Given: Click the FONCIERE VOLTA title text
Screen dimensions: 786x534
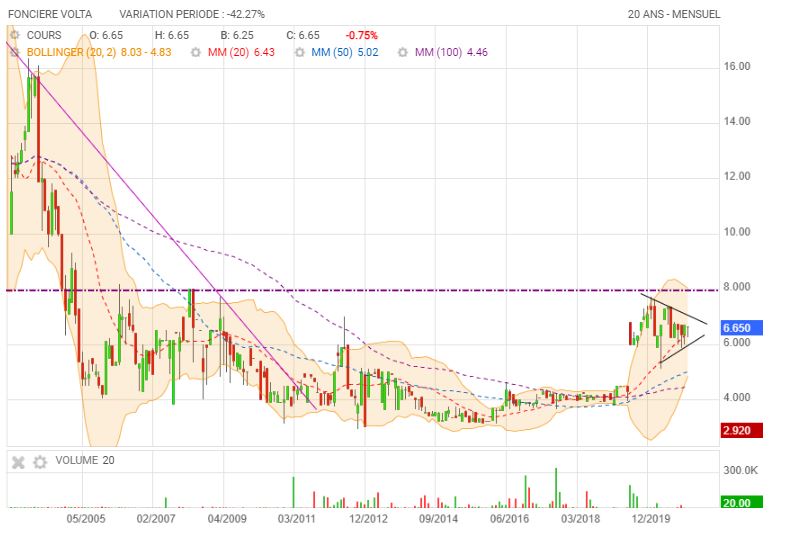Looking at the screenshot, I should (50, 14).
